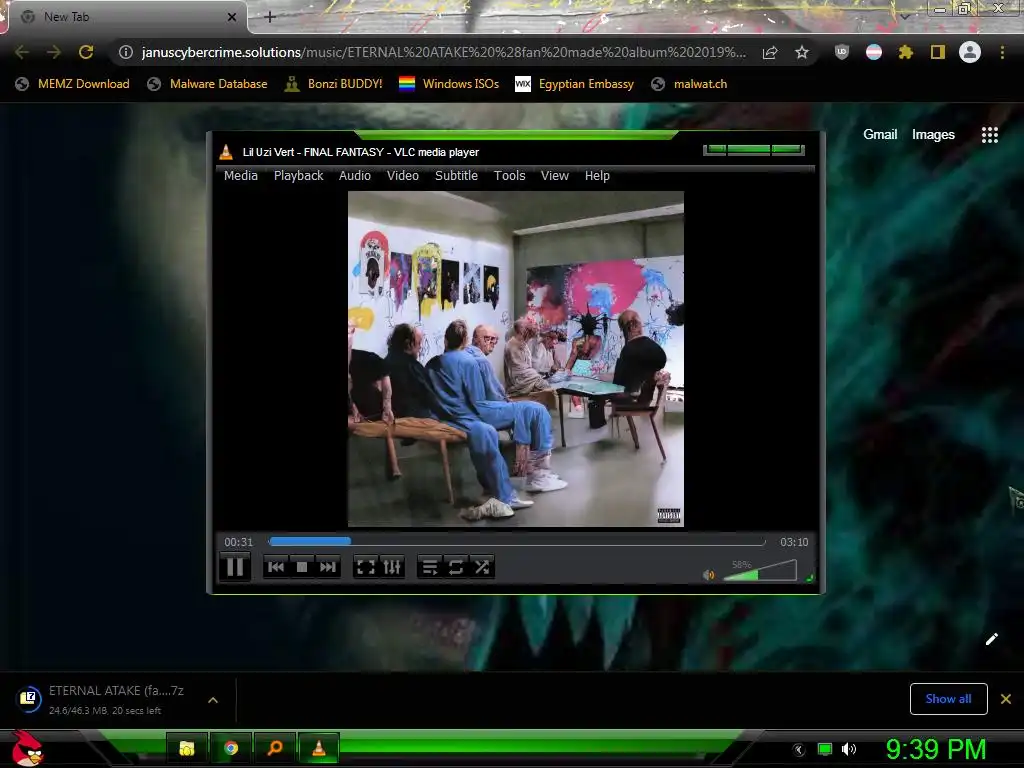The width and height of the screenshot is (1024, 768).
Task: Open a new tab with plus
Action: point(270,17)
